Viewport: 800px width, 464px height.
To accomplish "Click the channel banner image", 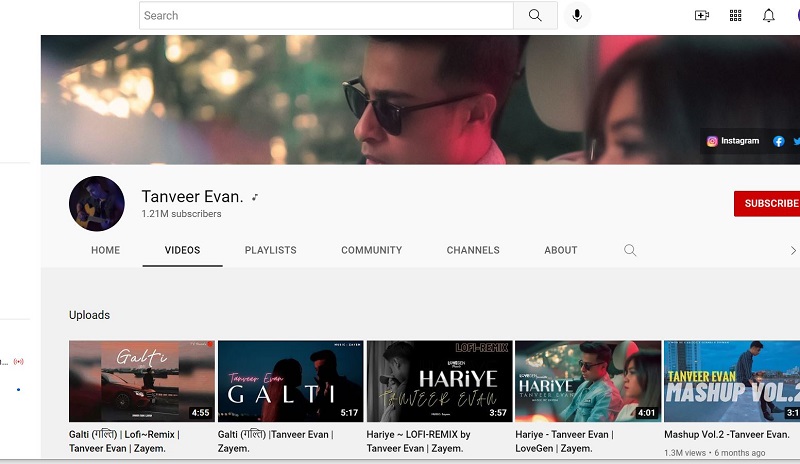I will point(420,100).
